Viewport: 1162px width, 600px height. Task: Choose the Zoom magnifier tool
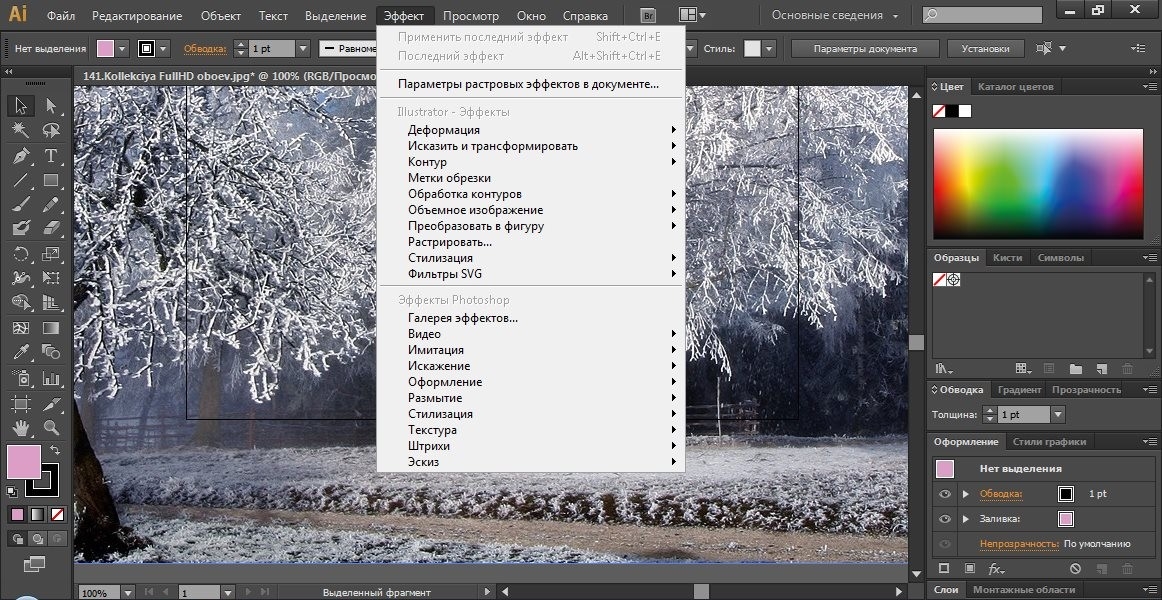click(x=51, y=429)
